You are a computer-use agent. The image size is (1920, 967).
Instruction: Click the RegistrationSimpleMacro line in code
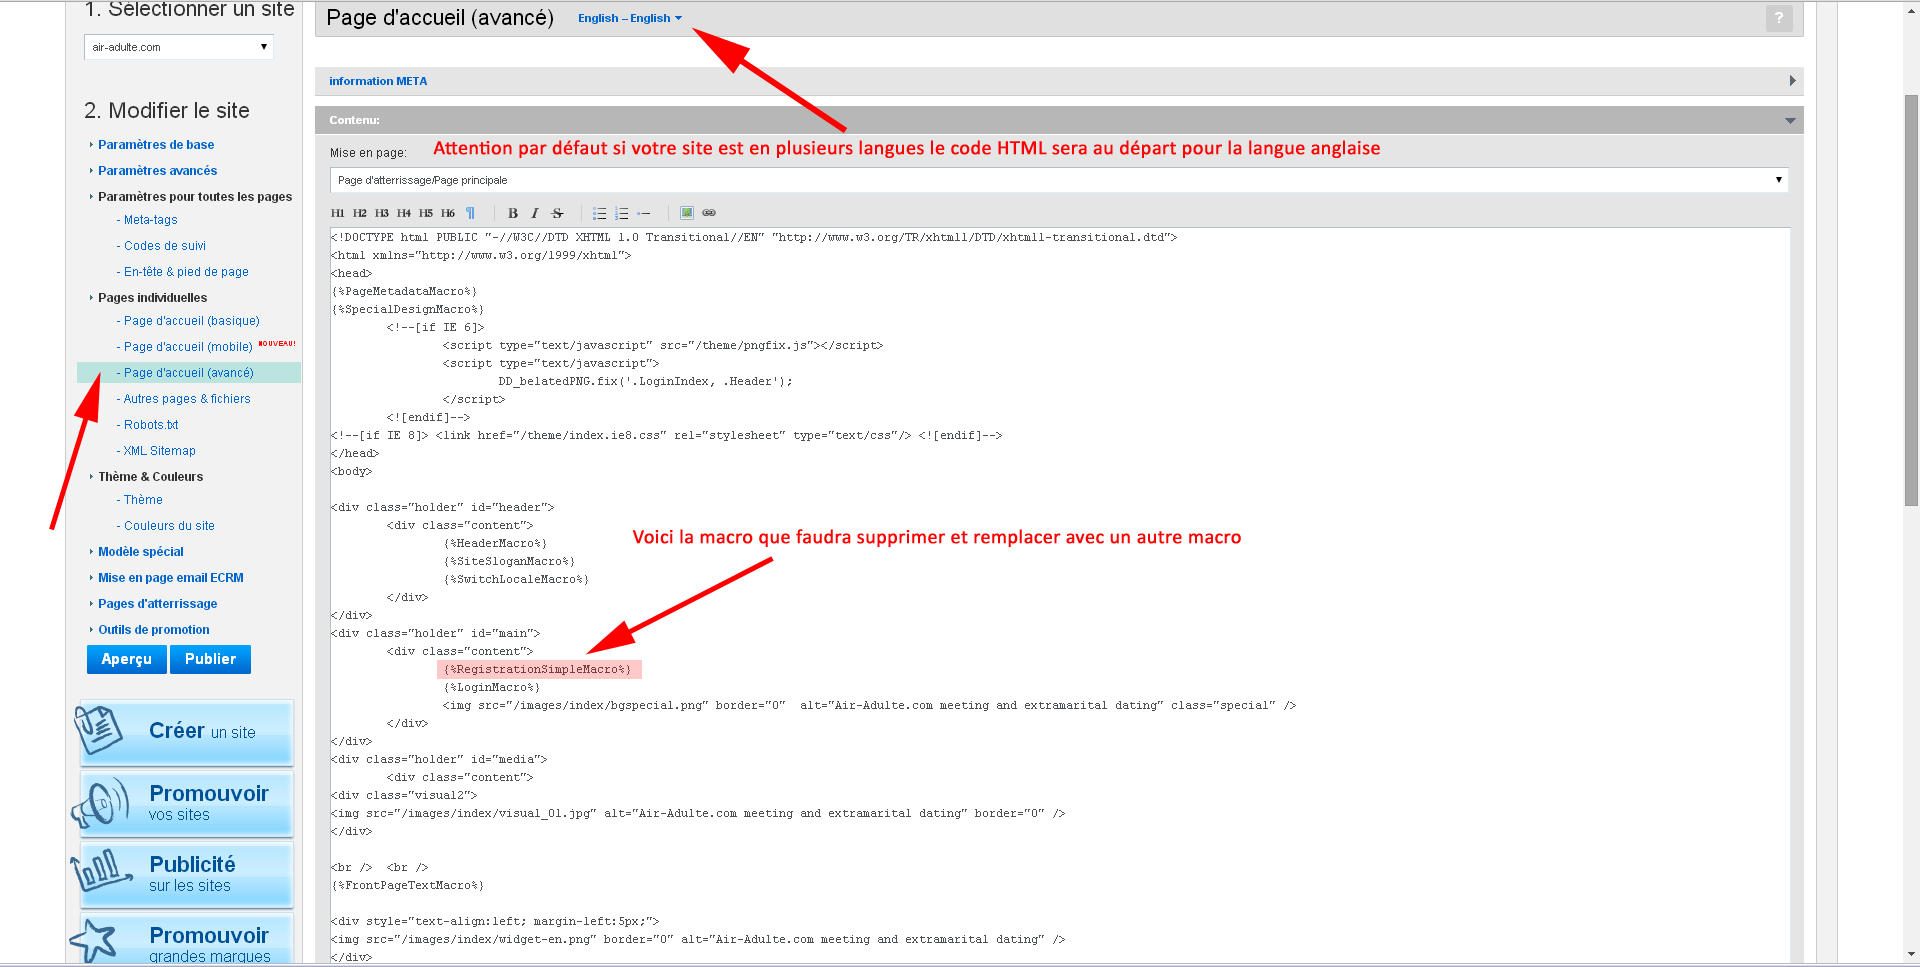(x=538, y=670)
